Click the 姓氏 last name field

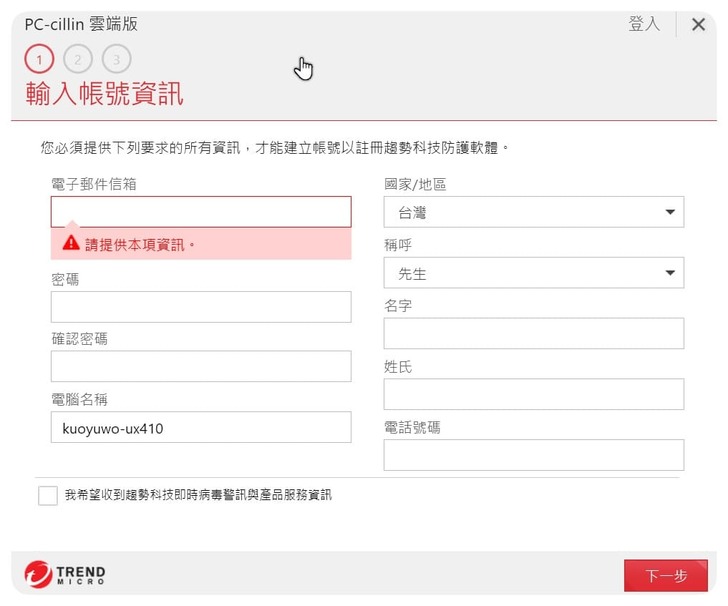click(534, 394)
